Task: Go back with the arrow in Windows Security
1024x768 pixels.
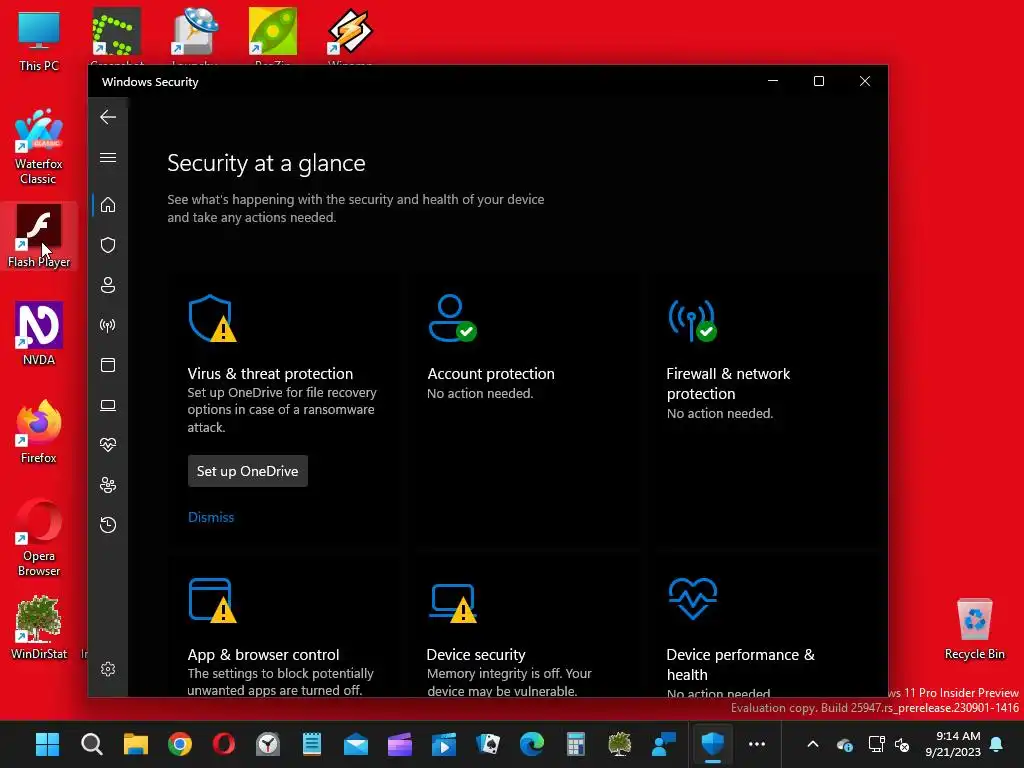Action: point(108,118)
